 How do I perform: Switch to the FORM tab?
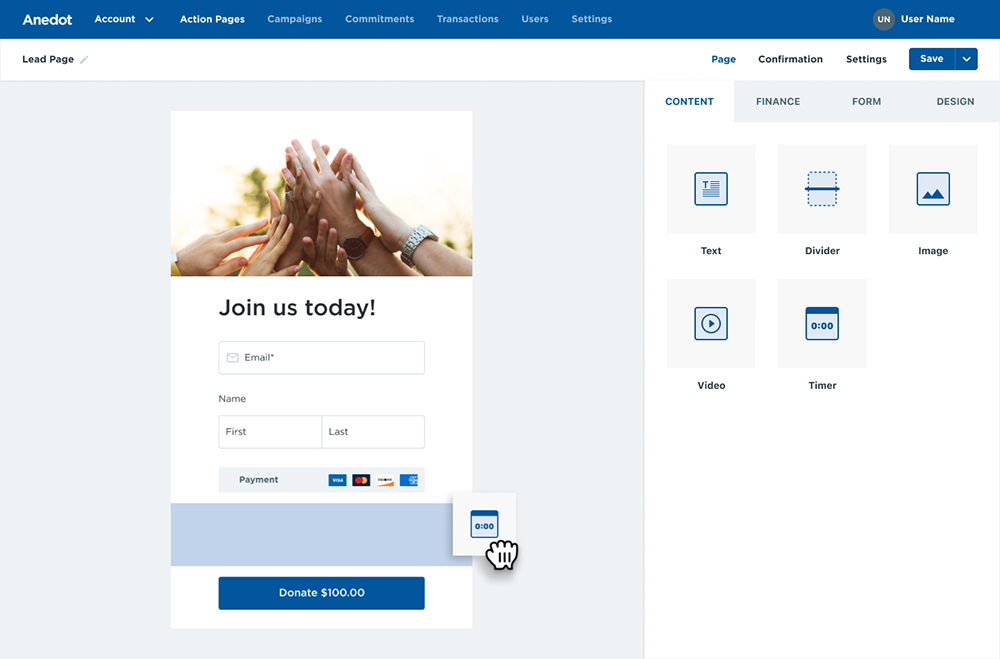(x=866, y=101)
